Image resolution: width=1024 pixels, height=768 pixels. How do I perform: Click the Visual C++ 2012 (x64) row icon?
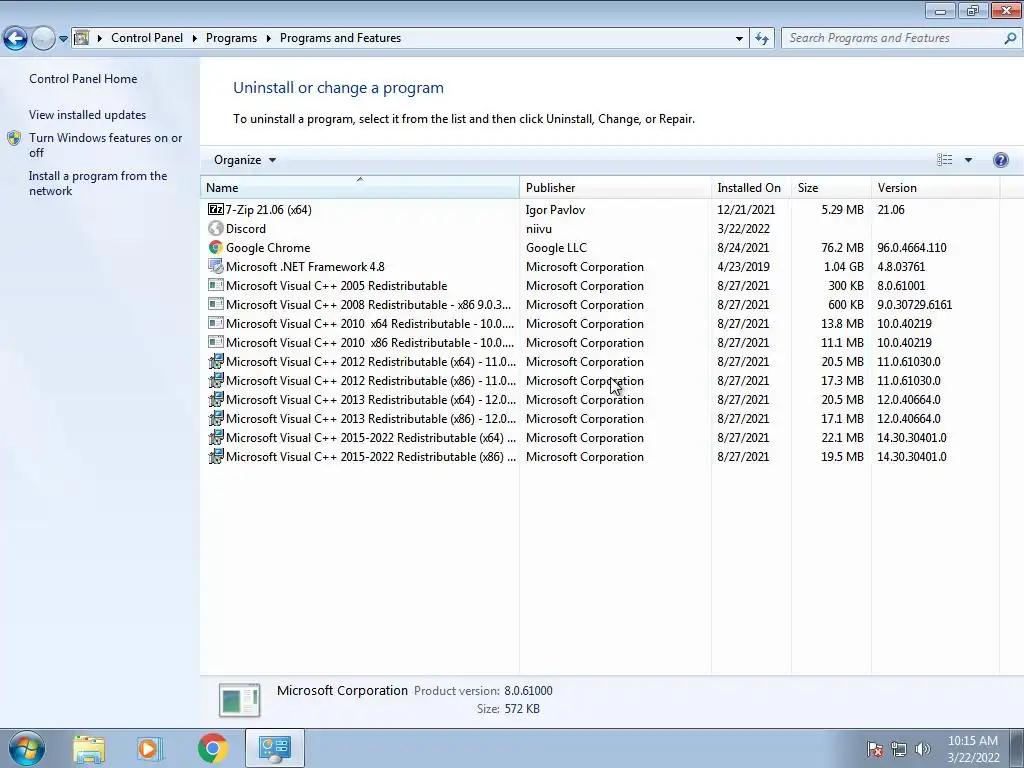pyautogui.click(x=216, y=361)
